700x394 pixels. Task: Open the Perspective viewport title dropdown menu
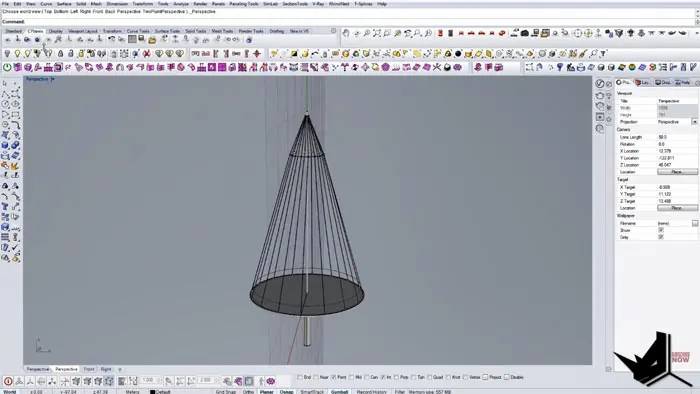point(53,79)
